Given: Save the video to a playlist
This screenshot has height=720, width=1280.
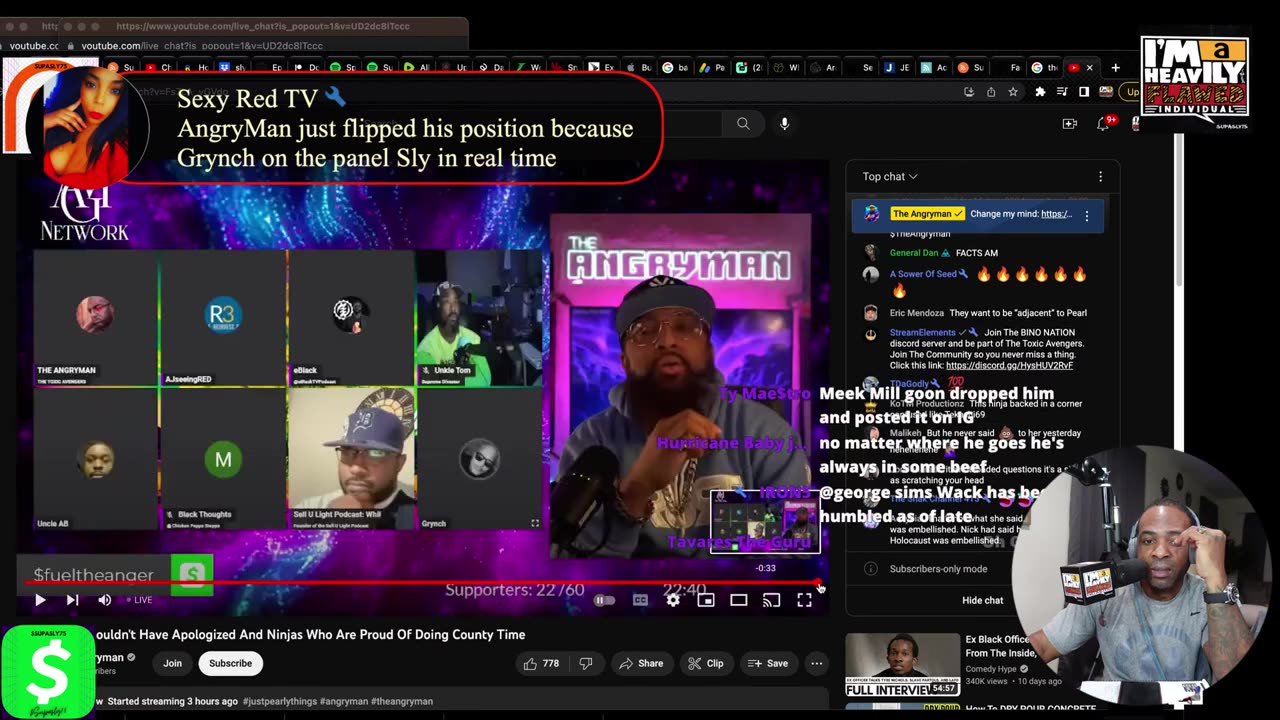Looking at the screenshot, I should click(x=768, y=663).
